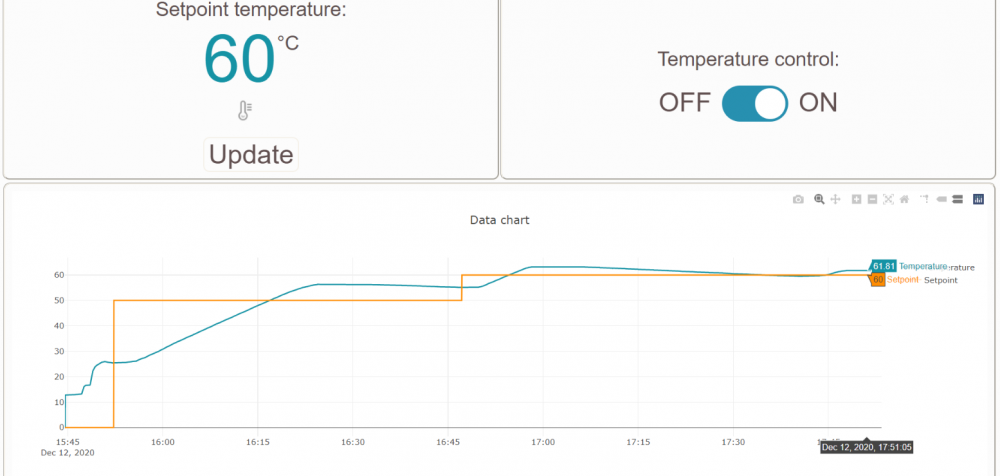The height and width of the screenshot is (476, 1000).
Task: Toggle the Setpoint trace legend entry
Action: [x=941, y=281]
